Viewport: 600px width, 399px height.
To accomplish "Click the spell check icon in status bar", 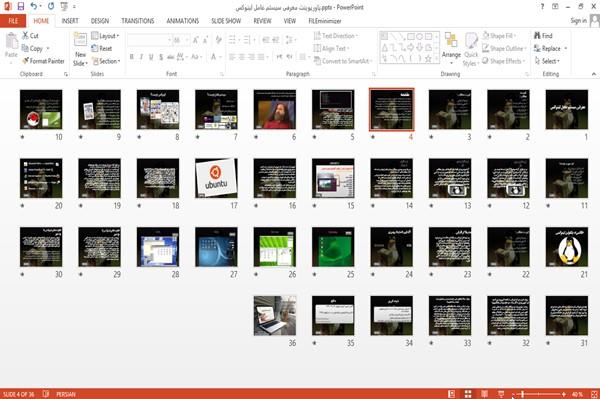I will (46, 394).
